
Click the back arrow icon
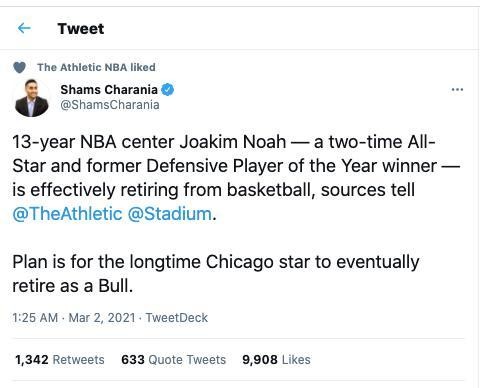(24, 28)
